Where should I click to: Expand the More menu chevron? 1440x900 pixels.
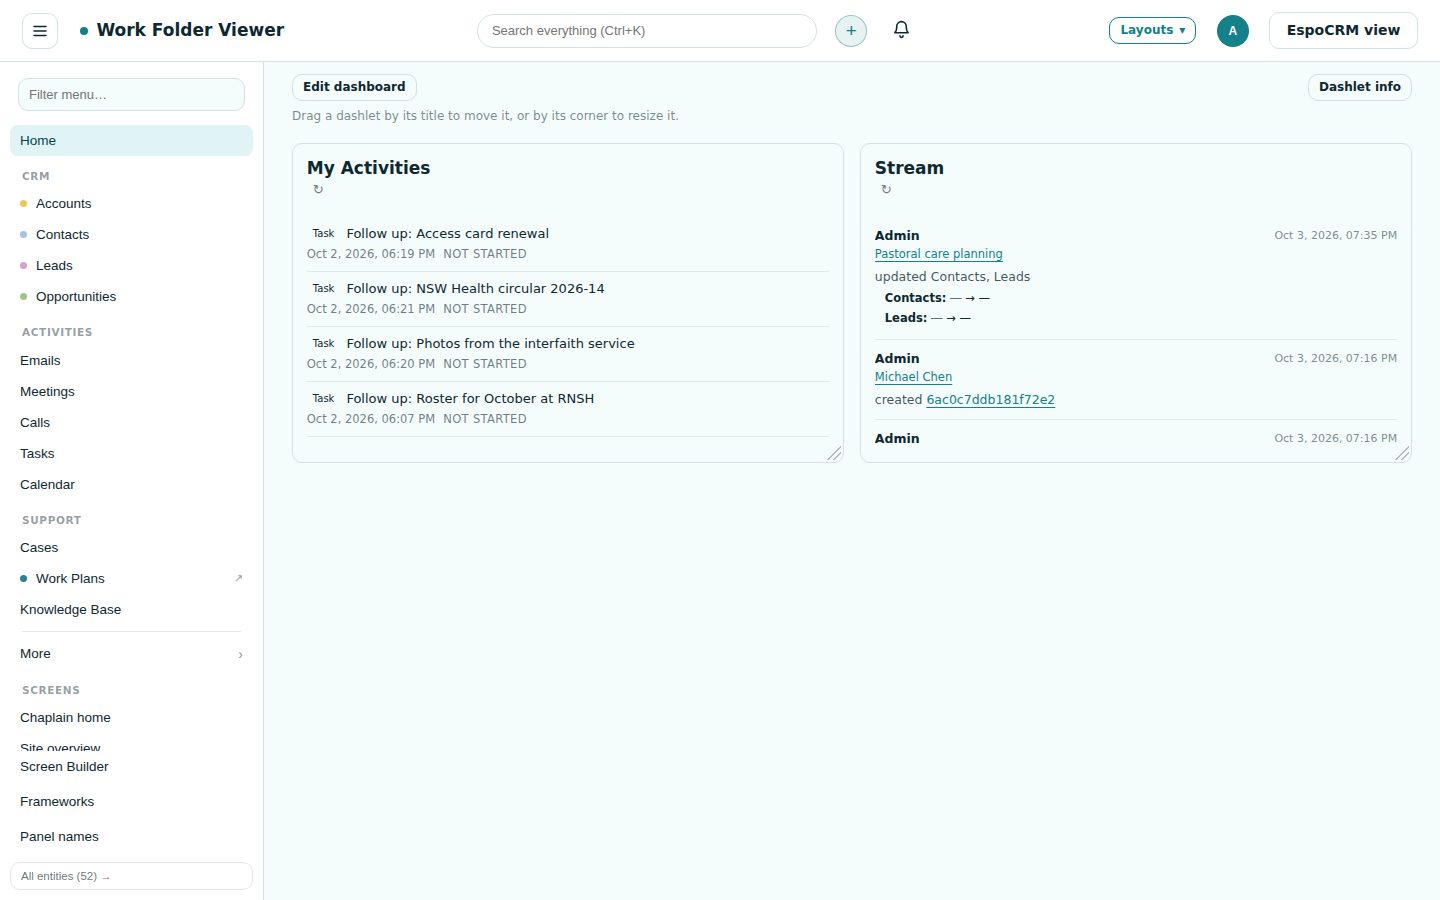(240, 655)
